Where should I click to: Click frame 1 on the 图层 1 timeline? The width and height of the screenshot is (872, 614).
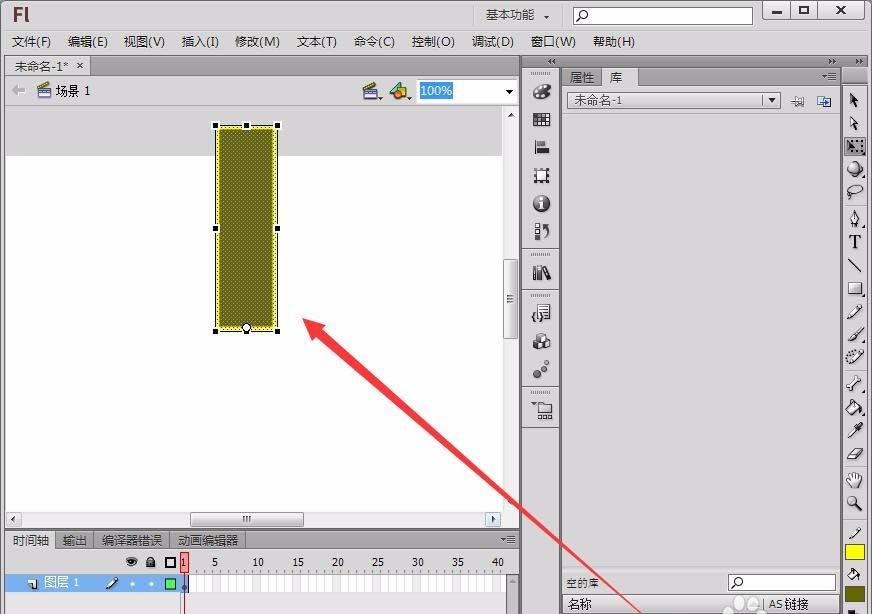185,583
